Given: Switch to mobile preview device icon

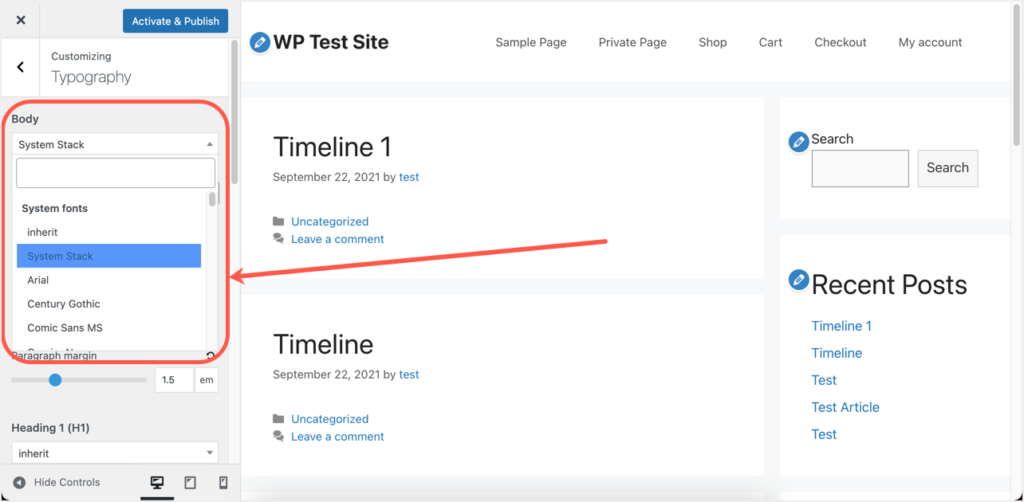Looking at the screenshot, I should (x=222, y=483).
